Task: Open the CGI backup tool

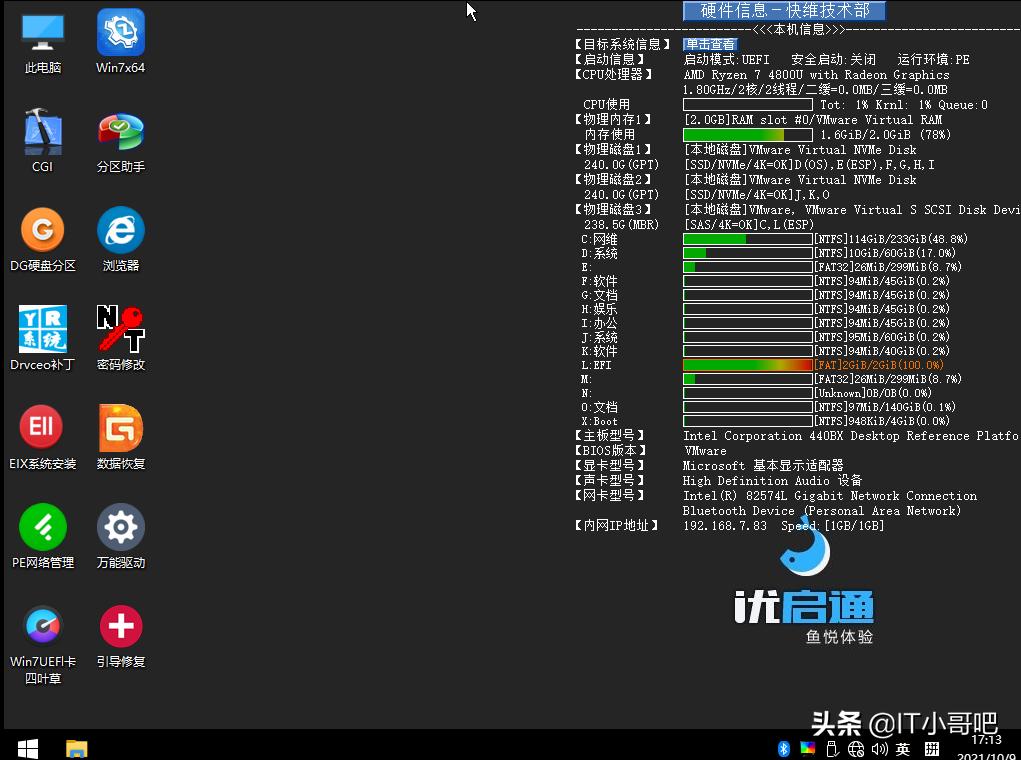Action: pos(42,130)
